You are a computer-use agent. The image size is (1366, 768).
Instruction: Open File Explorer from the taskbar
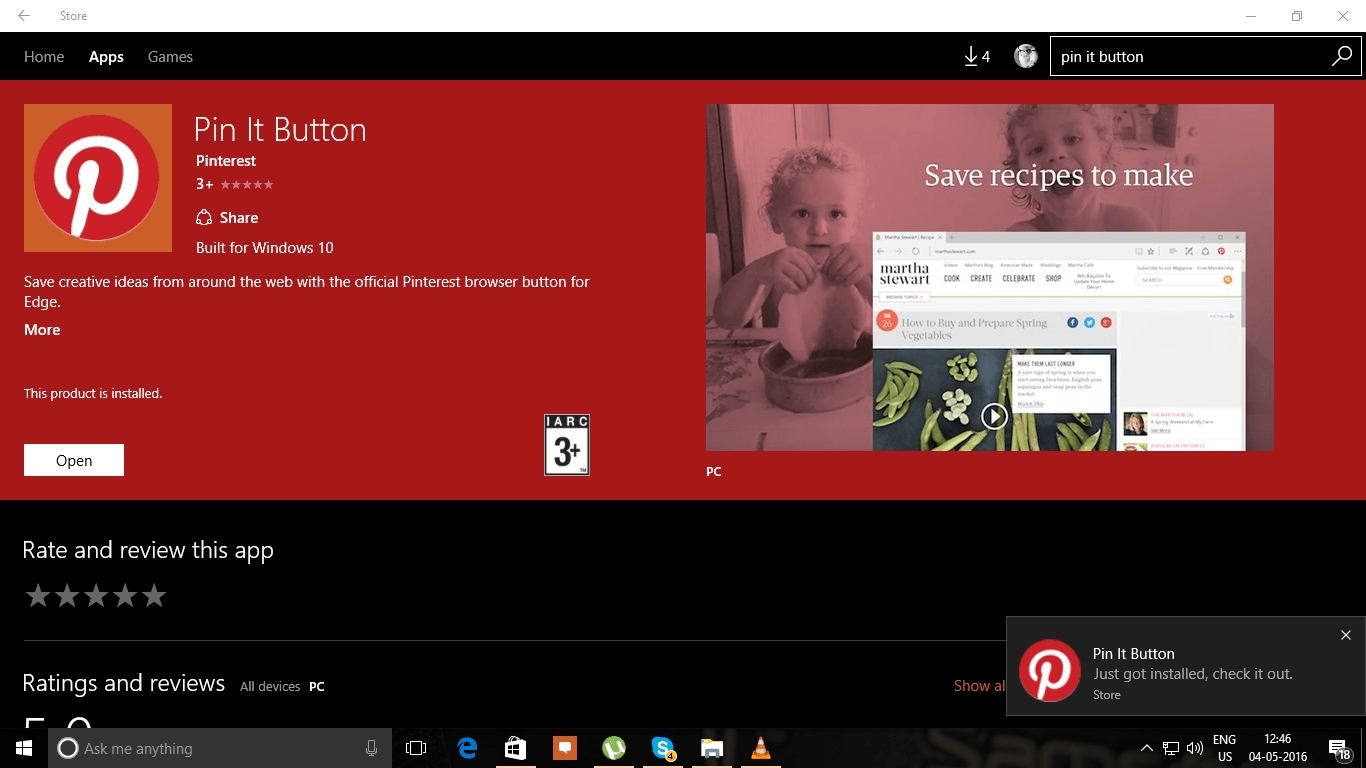711,748
